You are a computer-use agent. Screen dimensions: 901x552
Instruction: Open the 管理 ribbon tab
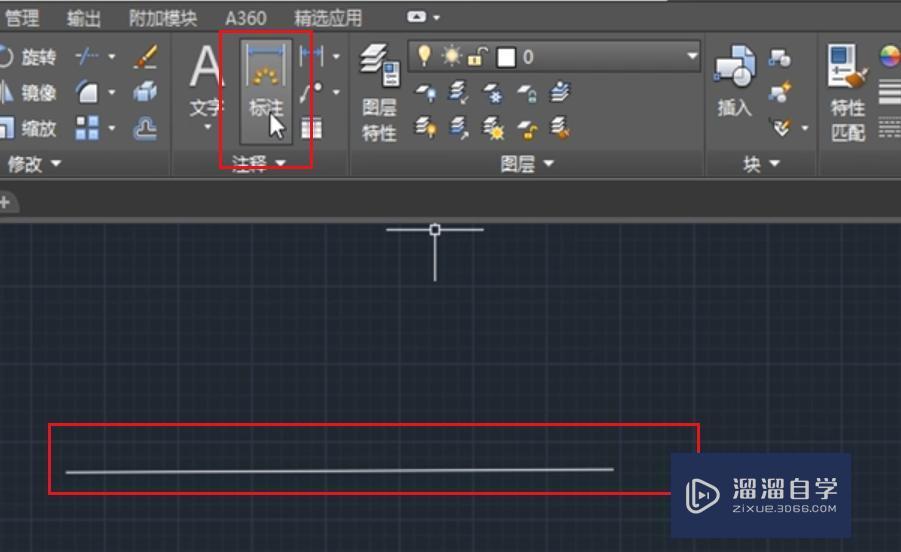click(x=21, y=18)
